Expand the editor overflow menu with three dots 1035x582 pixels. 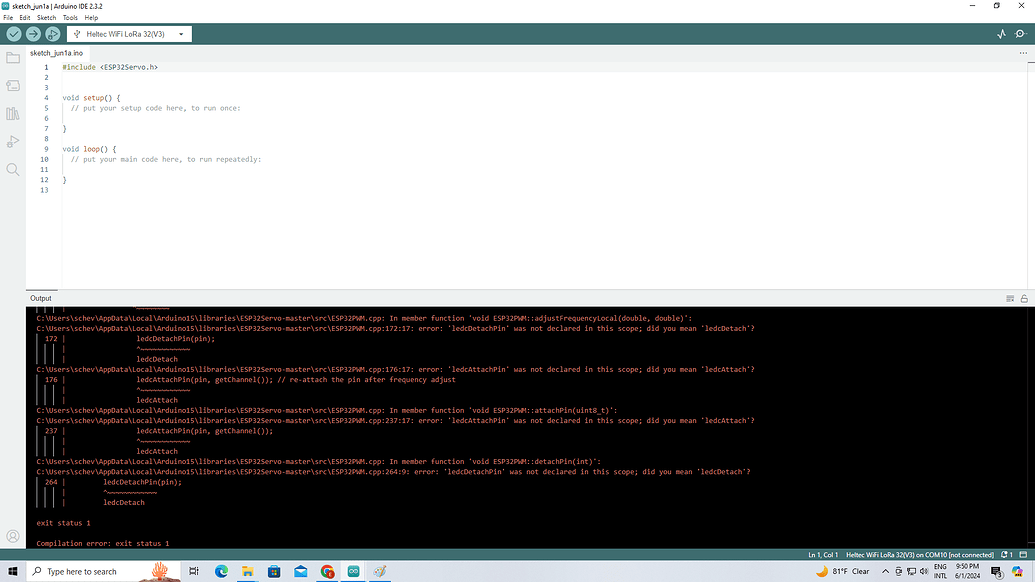pos(1021,53)
